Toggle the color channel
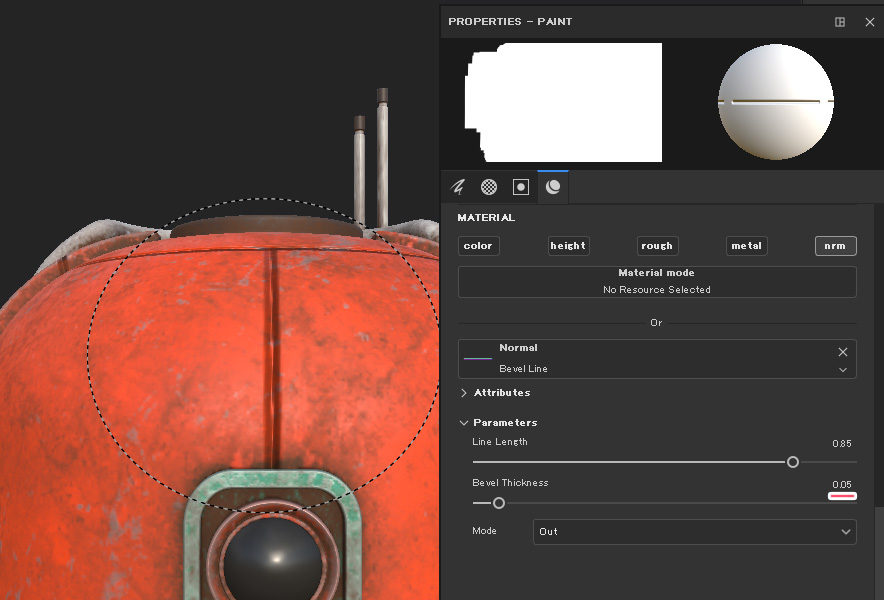884x600 pixels. (x=478, y=246)
